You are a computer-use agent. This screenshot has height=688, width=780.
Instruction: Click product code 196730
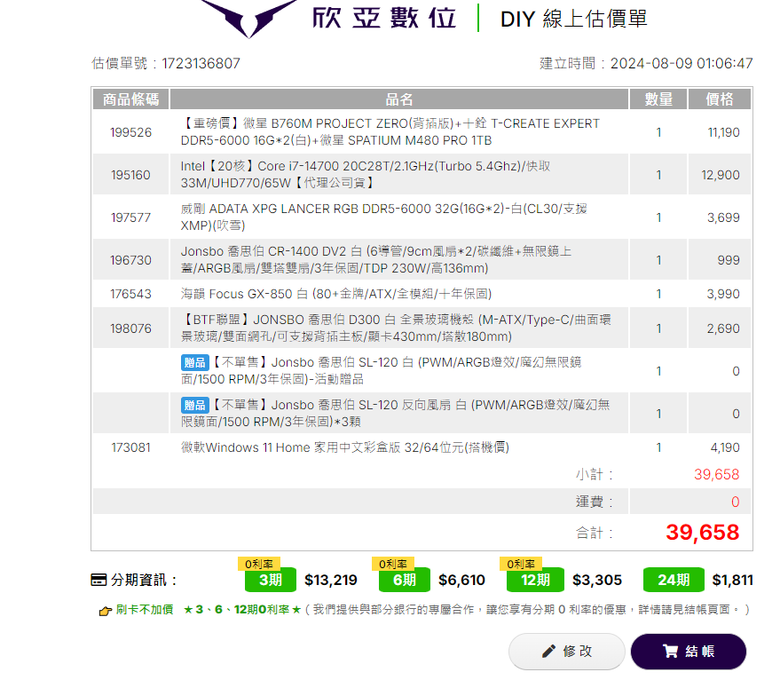coord(131,260)
